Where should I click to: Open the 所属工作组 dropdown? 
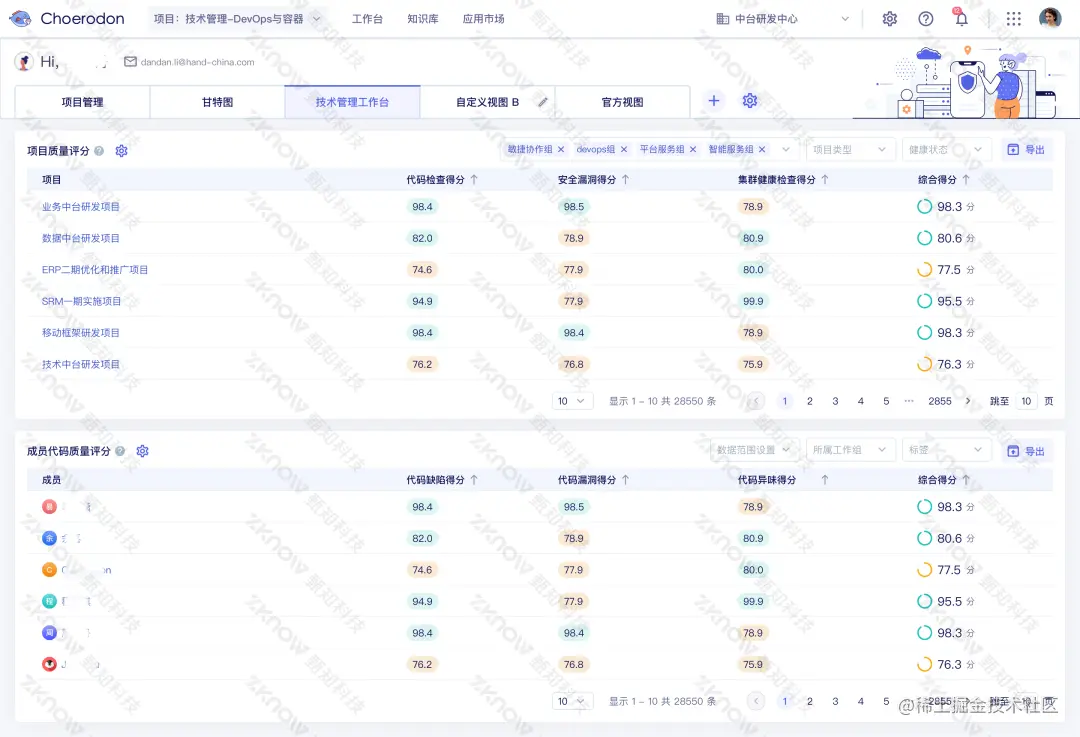(851, 449)
